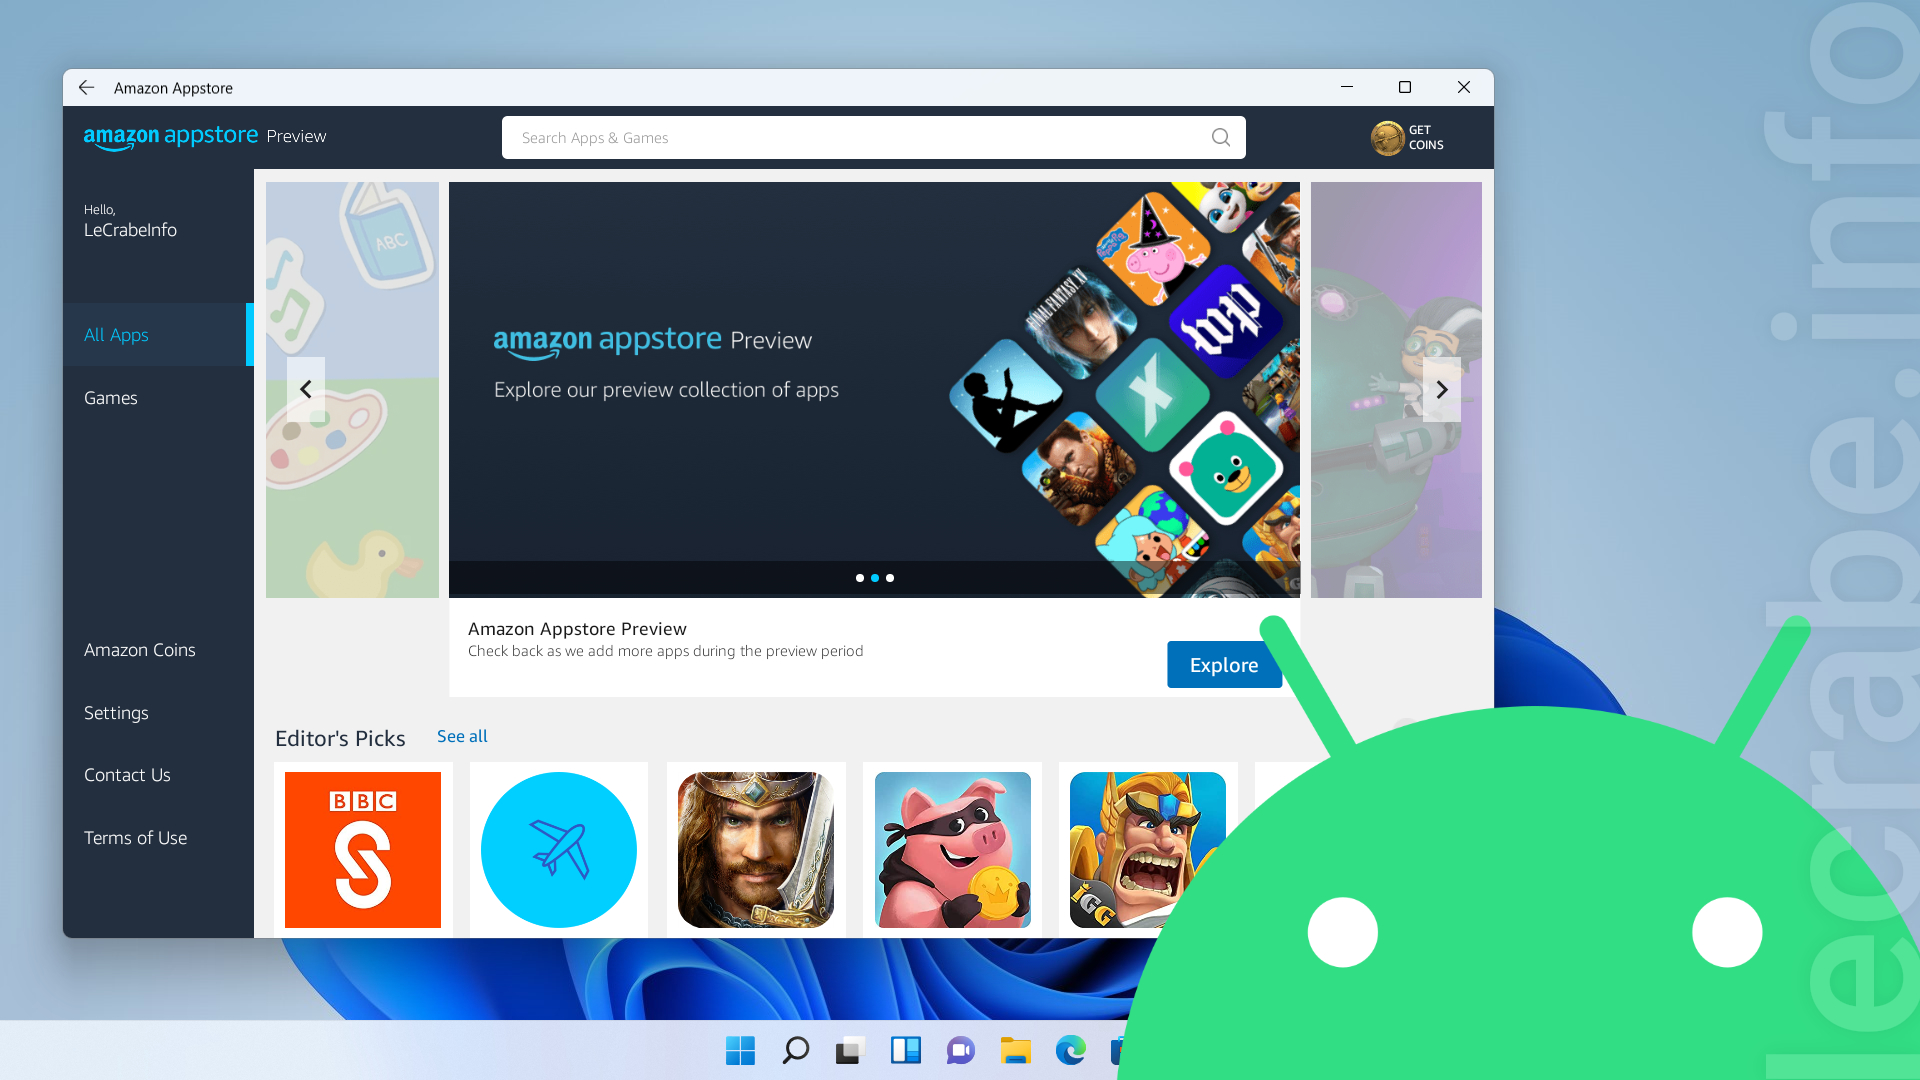Open the Windows Start menu
The image size is (1920, 1080).
click(740, 1050)
